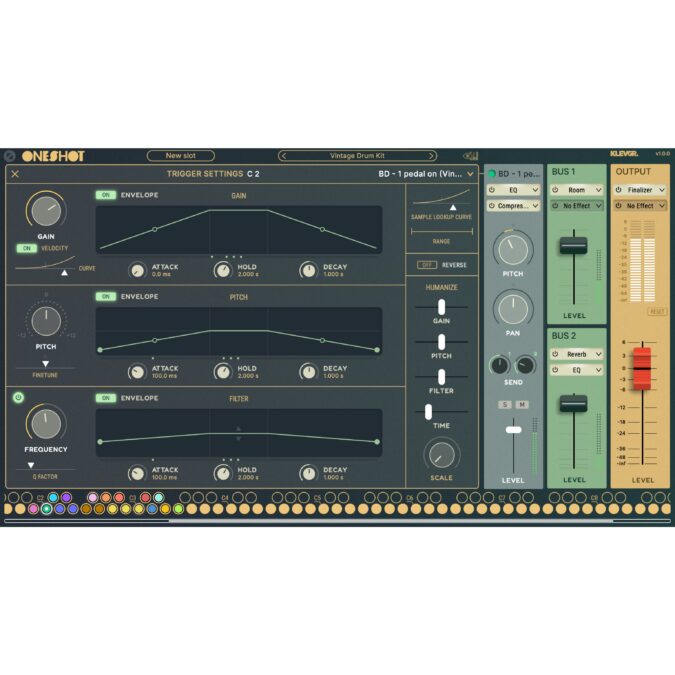Toggle the REVERSE OFF switch
Screen dimensions: 675x675
[427, 265]
